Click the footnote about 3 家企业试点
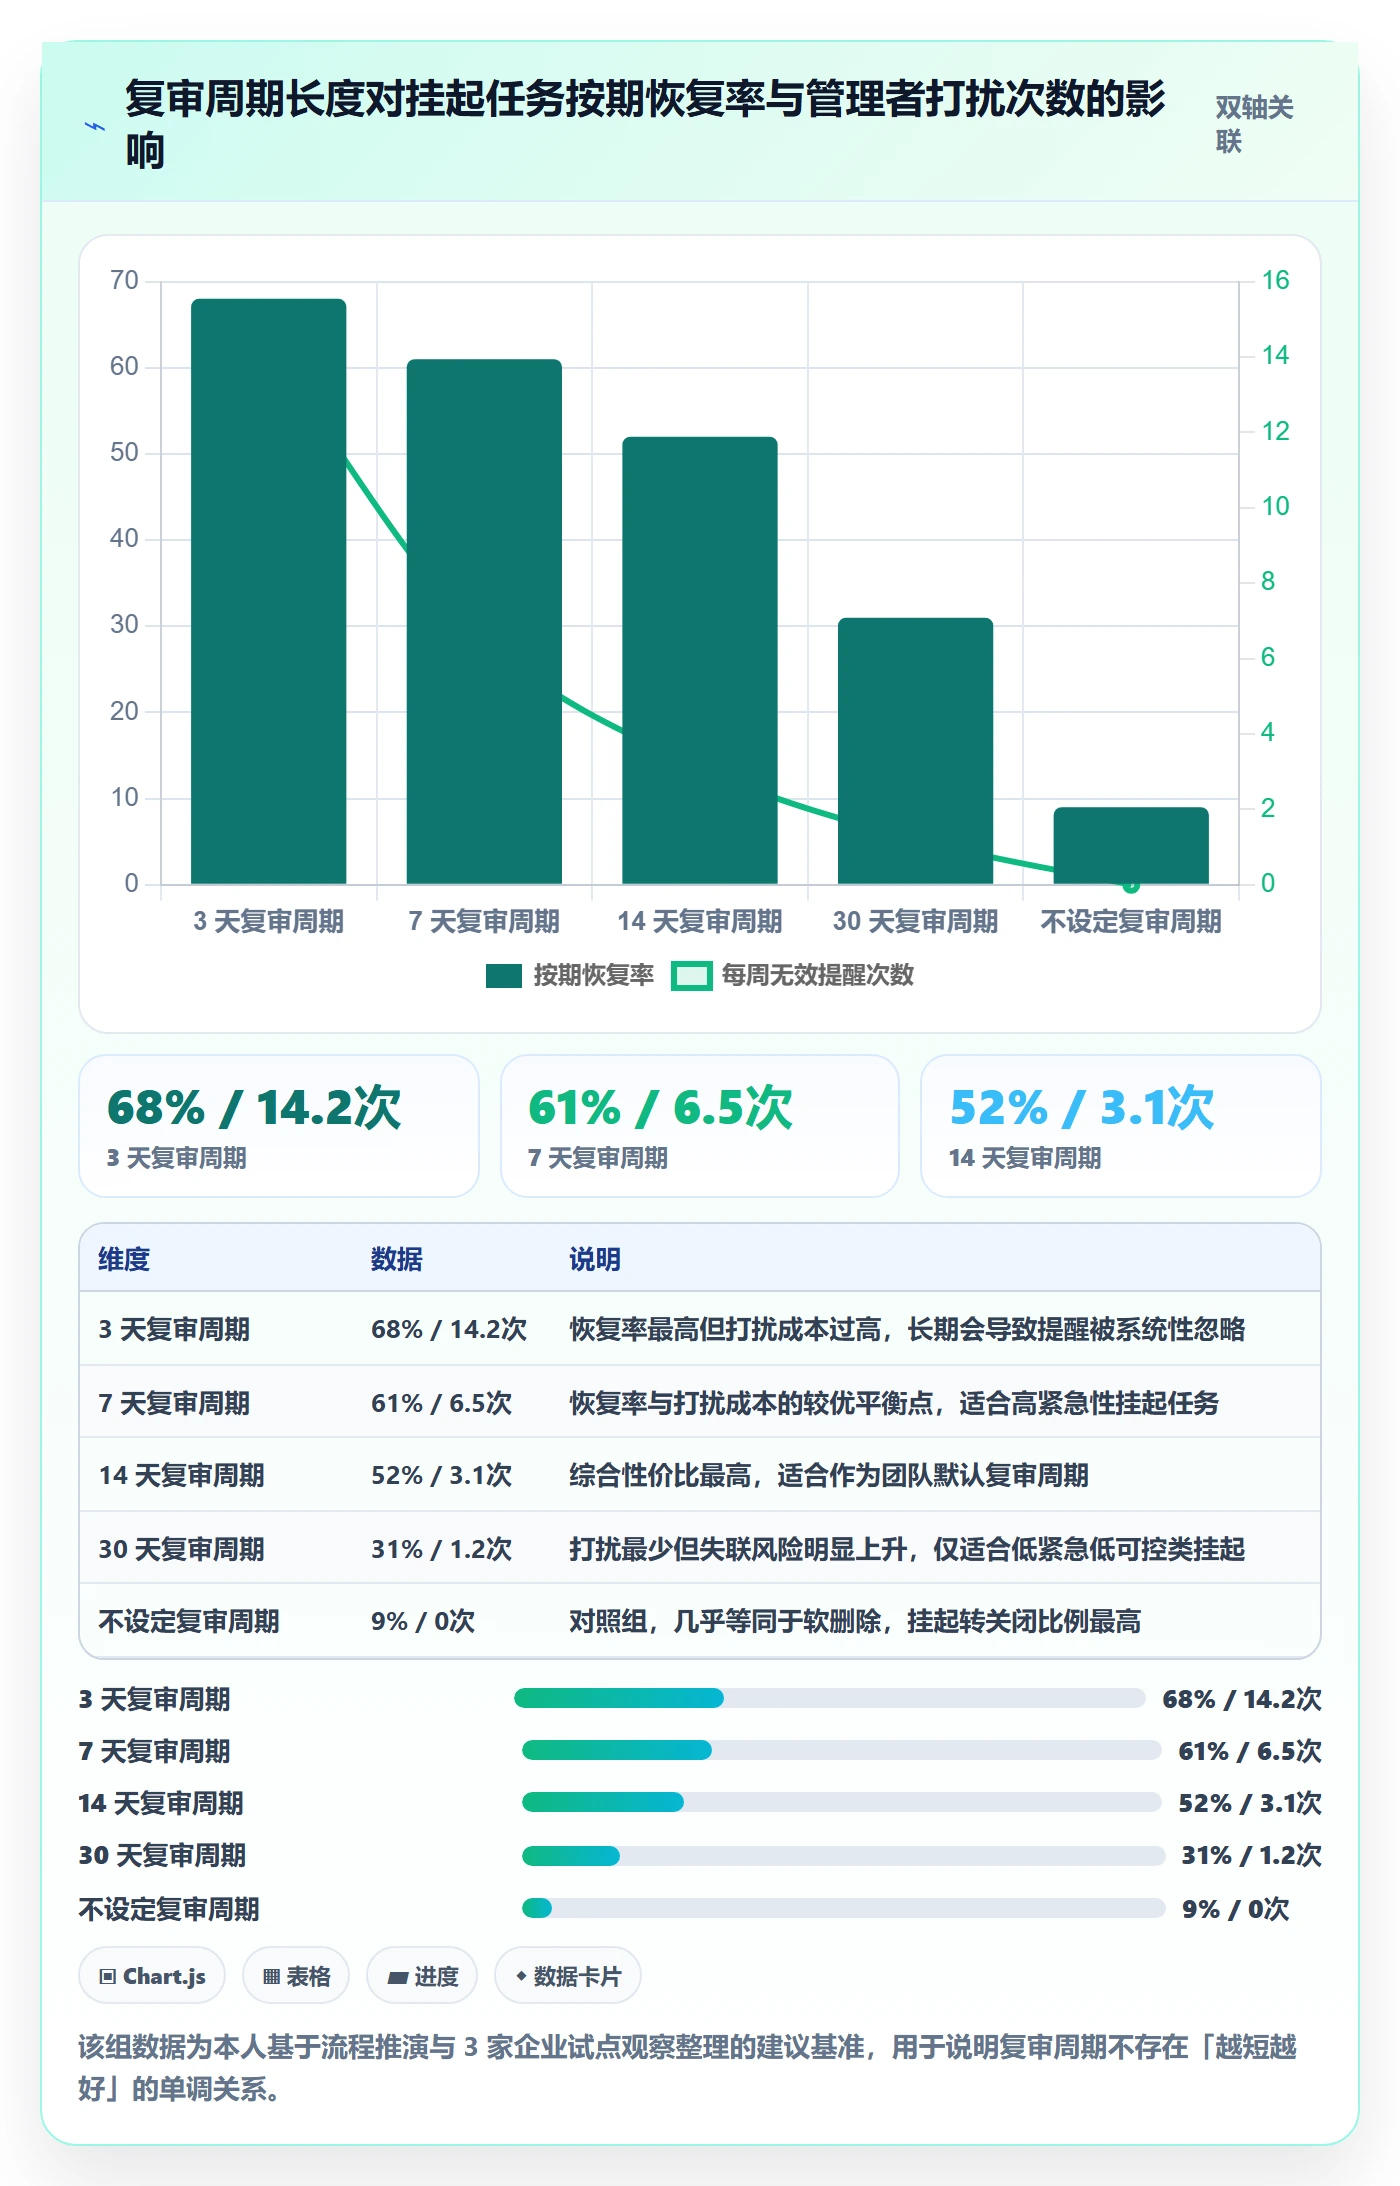Screen dimensions: 1400x2186 687,2068
